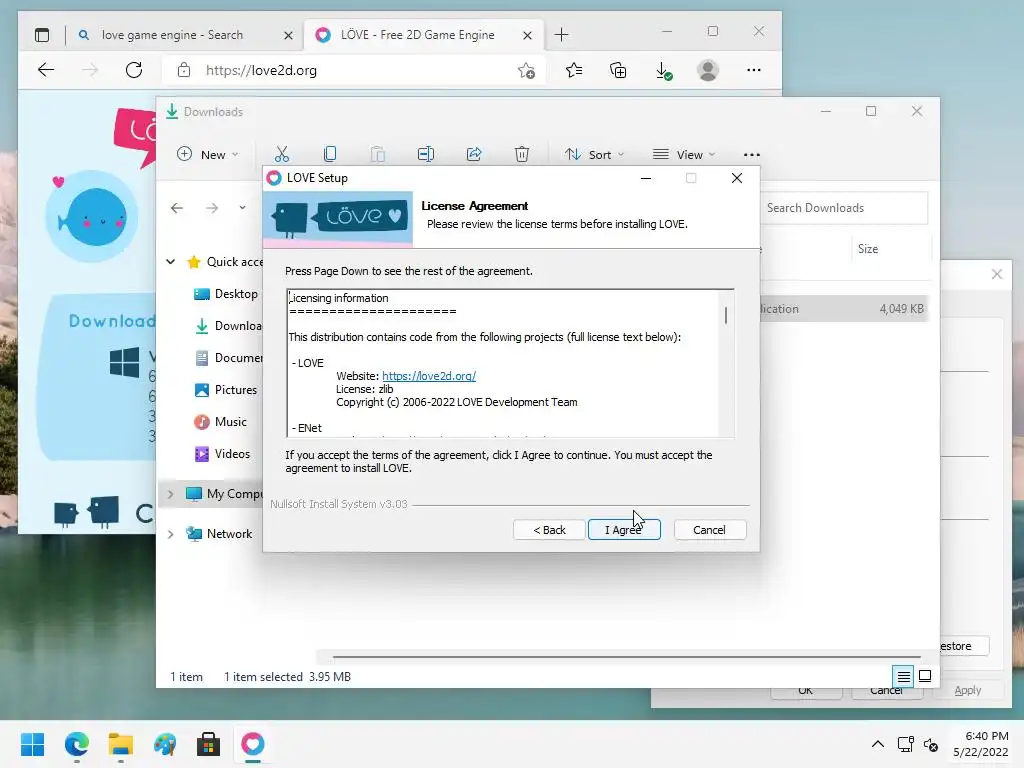The width and height of the screenshot is (1024, 768).
Task: Open the Edge profile icon
Action: (708, 70)
